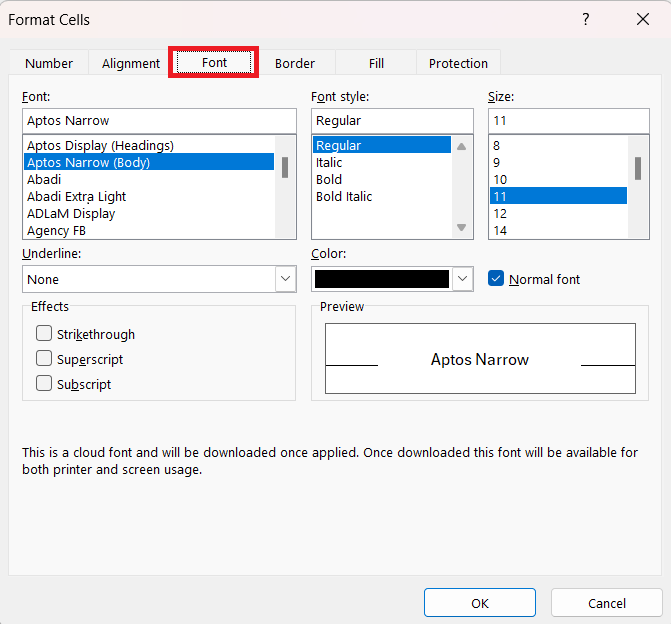Pick the Agency FB font
The width and height of the screenshot is (671, 624).
pos(149,231)
